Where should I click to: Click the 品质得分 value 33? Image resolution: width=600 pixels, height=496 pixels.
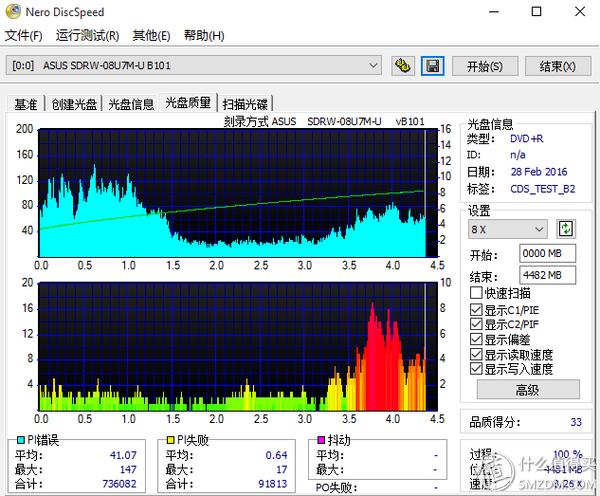click(576, 422)
